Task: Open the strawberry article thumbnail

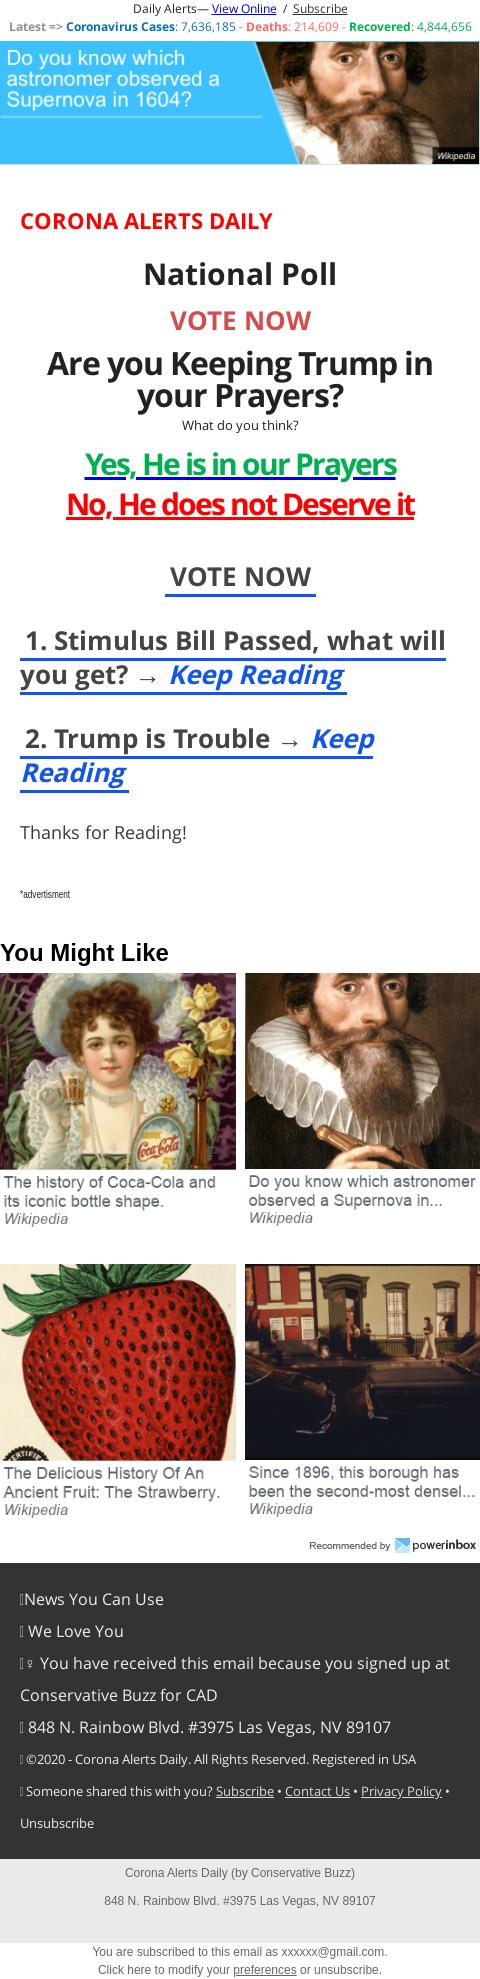Action: 118,1362
